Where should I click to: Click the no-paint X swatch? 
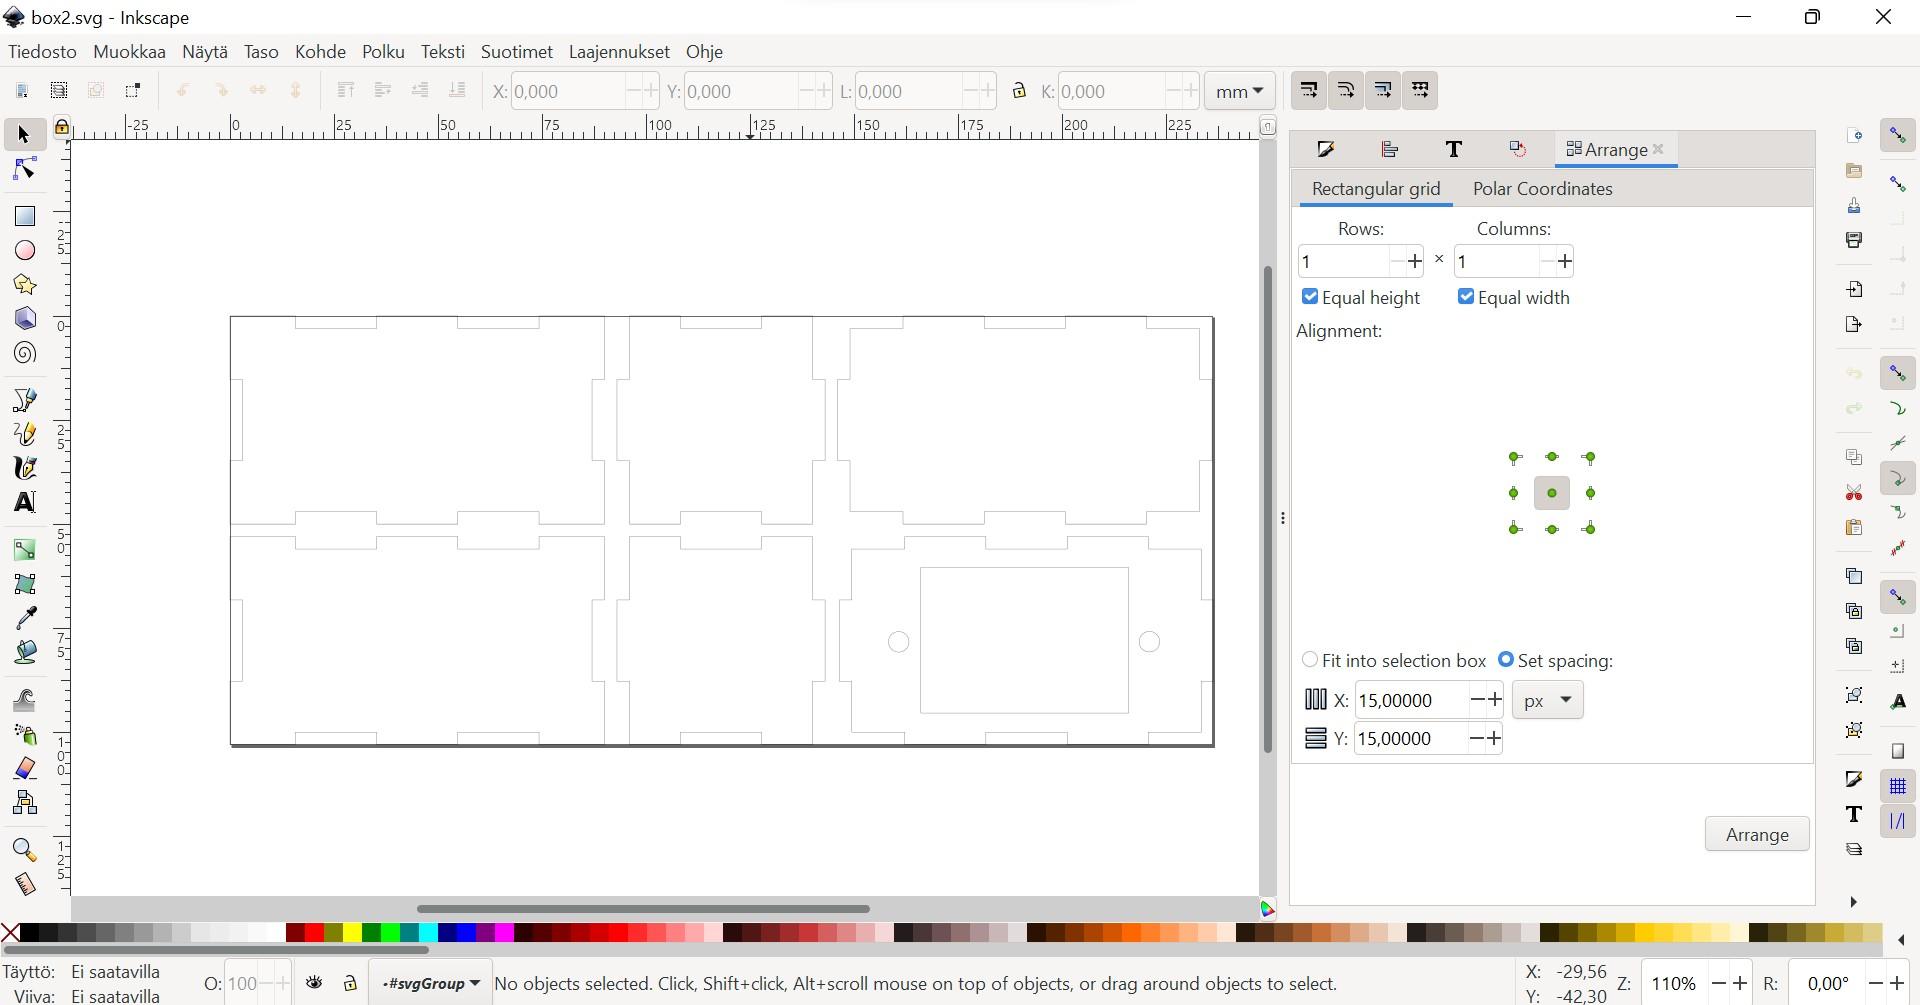click(10, 933)
